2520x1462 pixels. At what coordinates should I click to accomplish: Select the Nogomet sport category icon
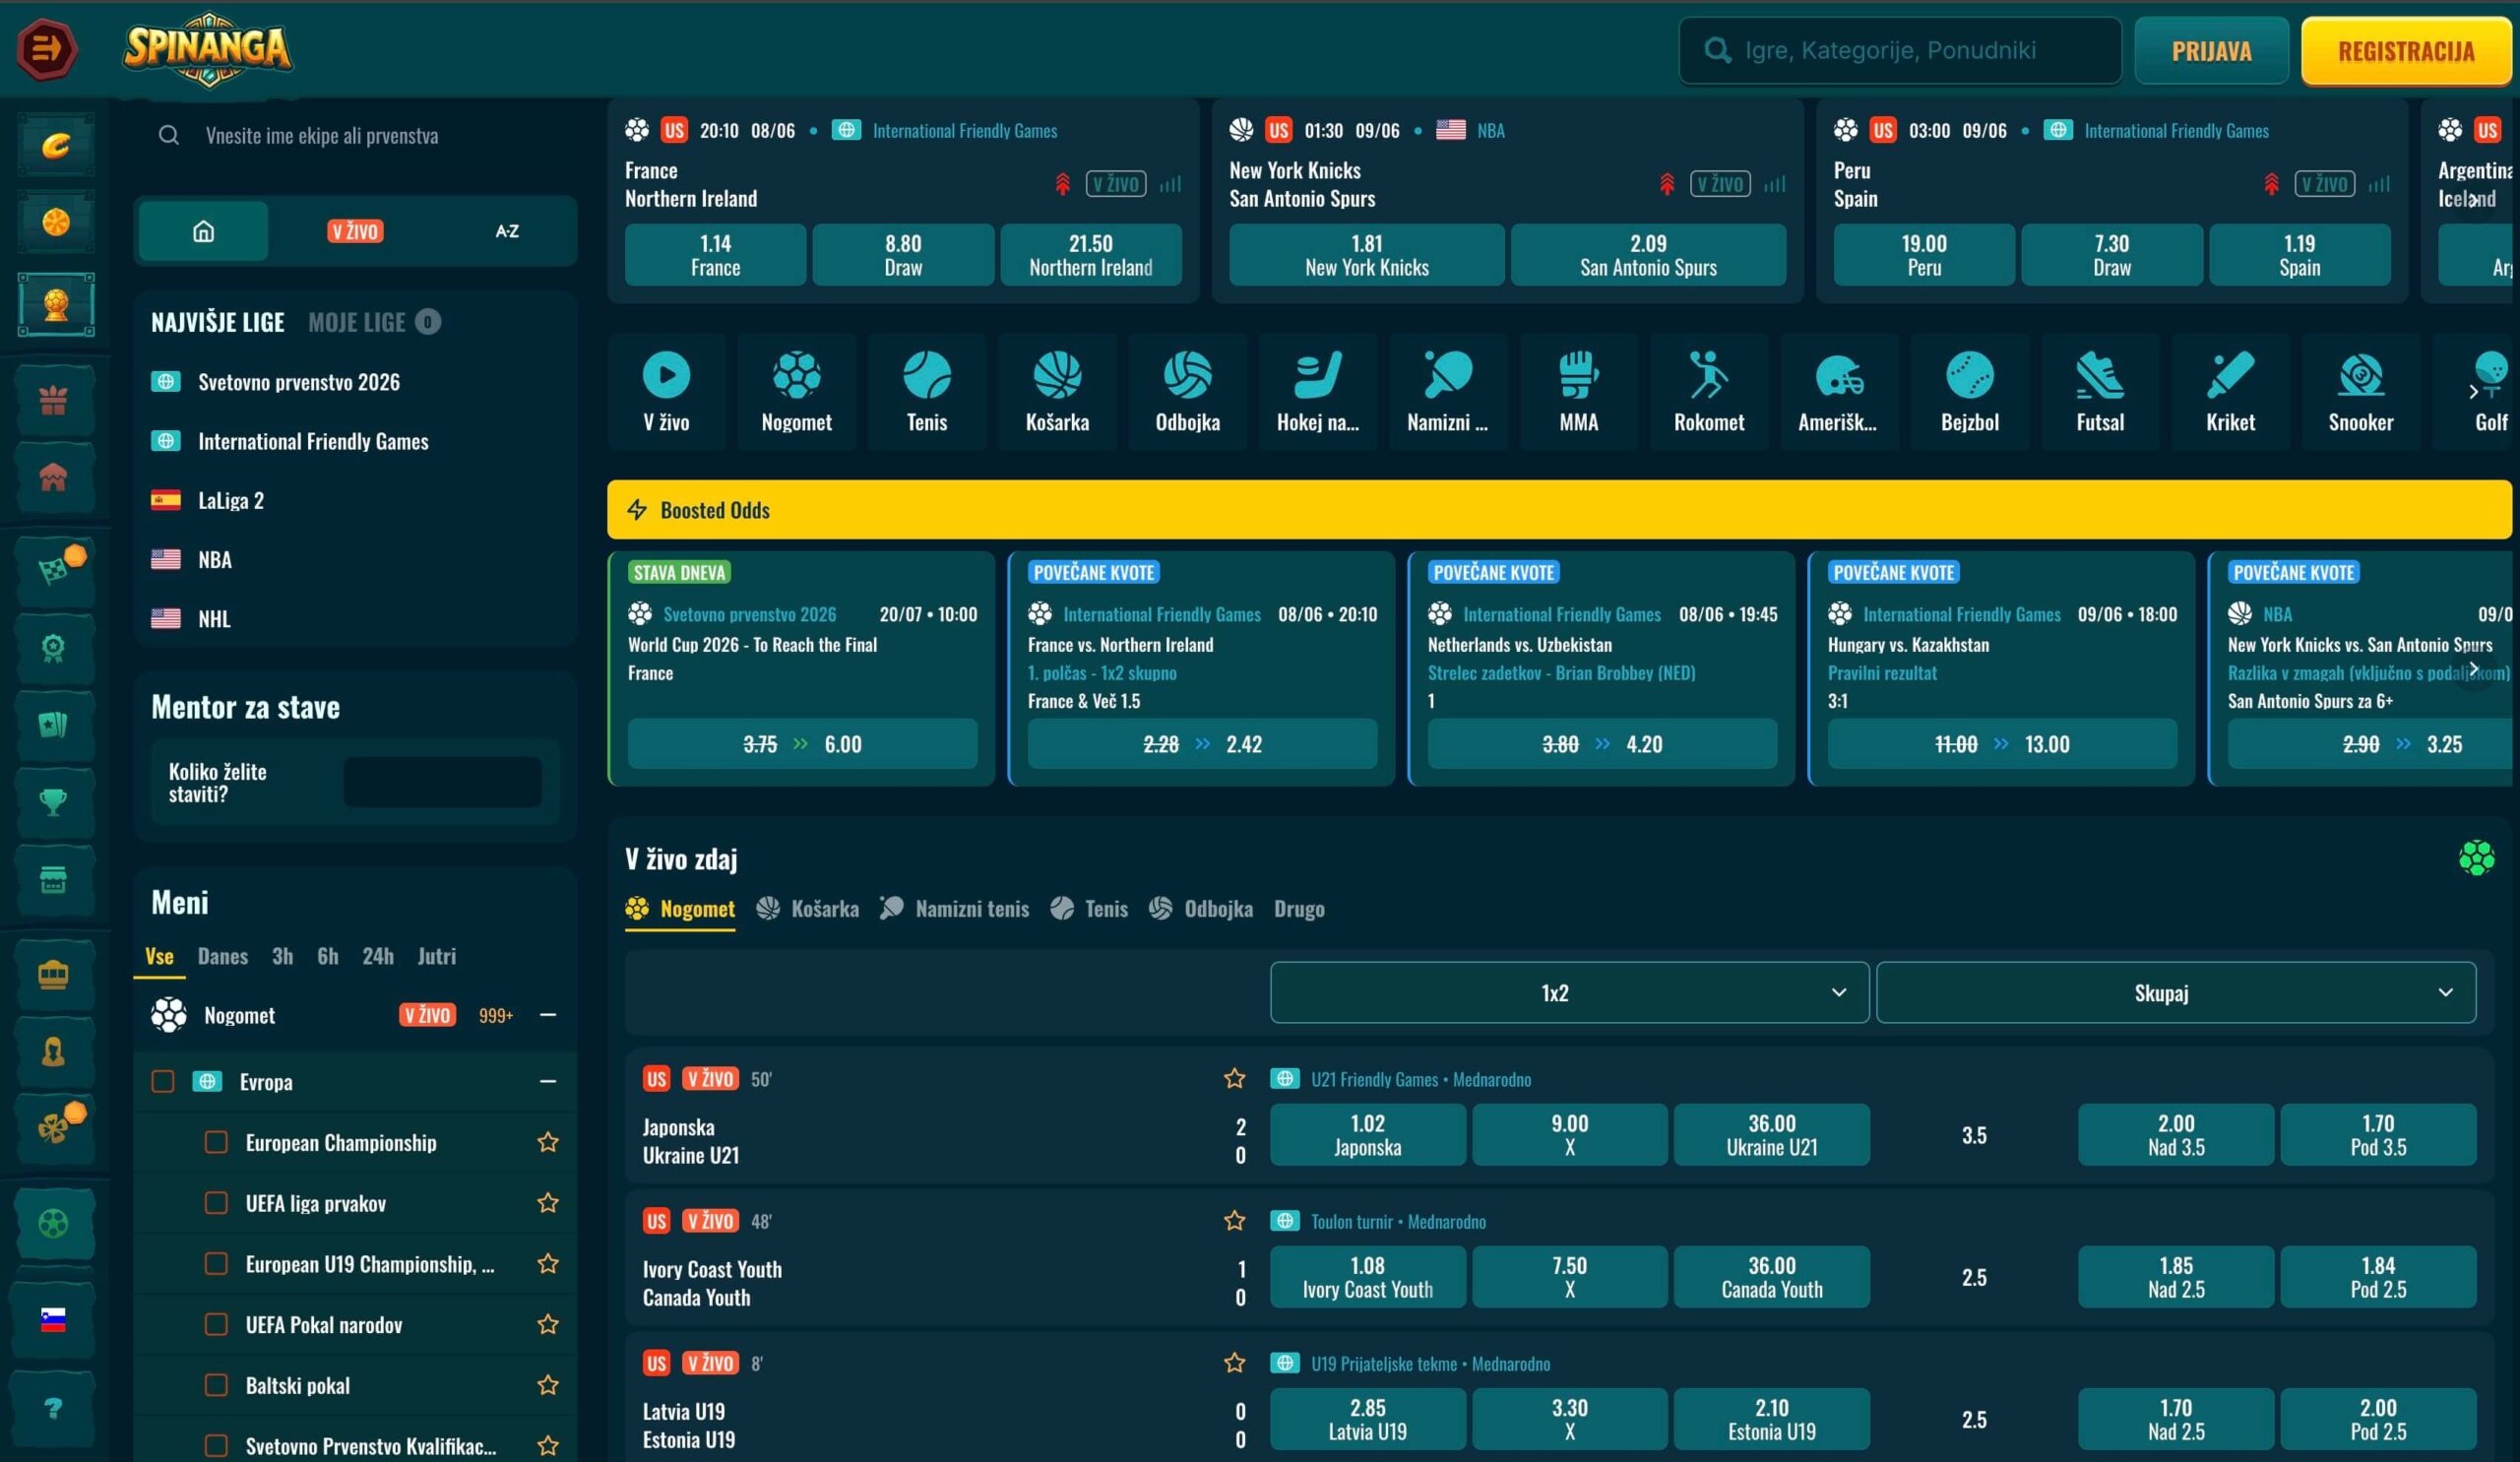(x=797, y=392)
